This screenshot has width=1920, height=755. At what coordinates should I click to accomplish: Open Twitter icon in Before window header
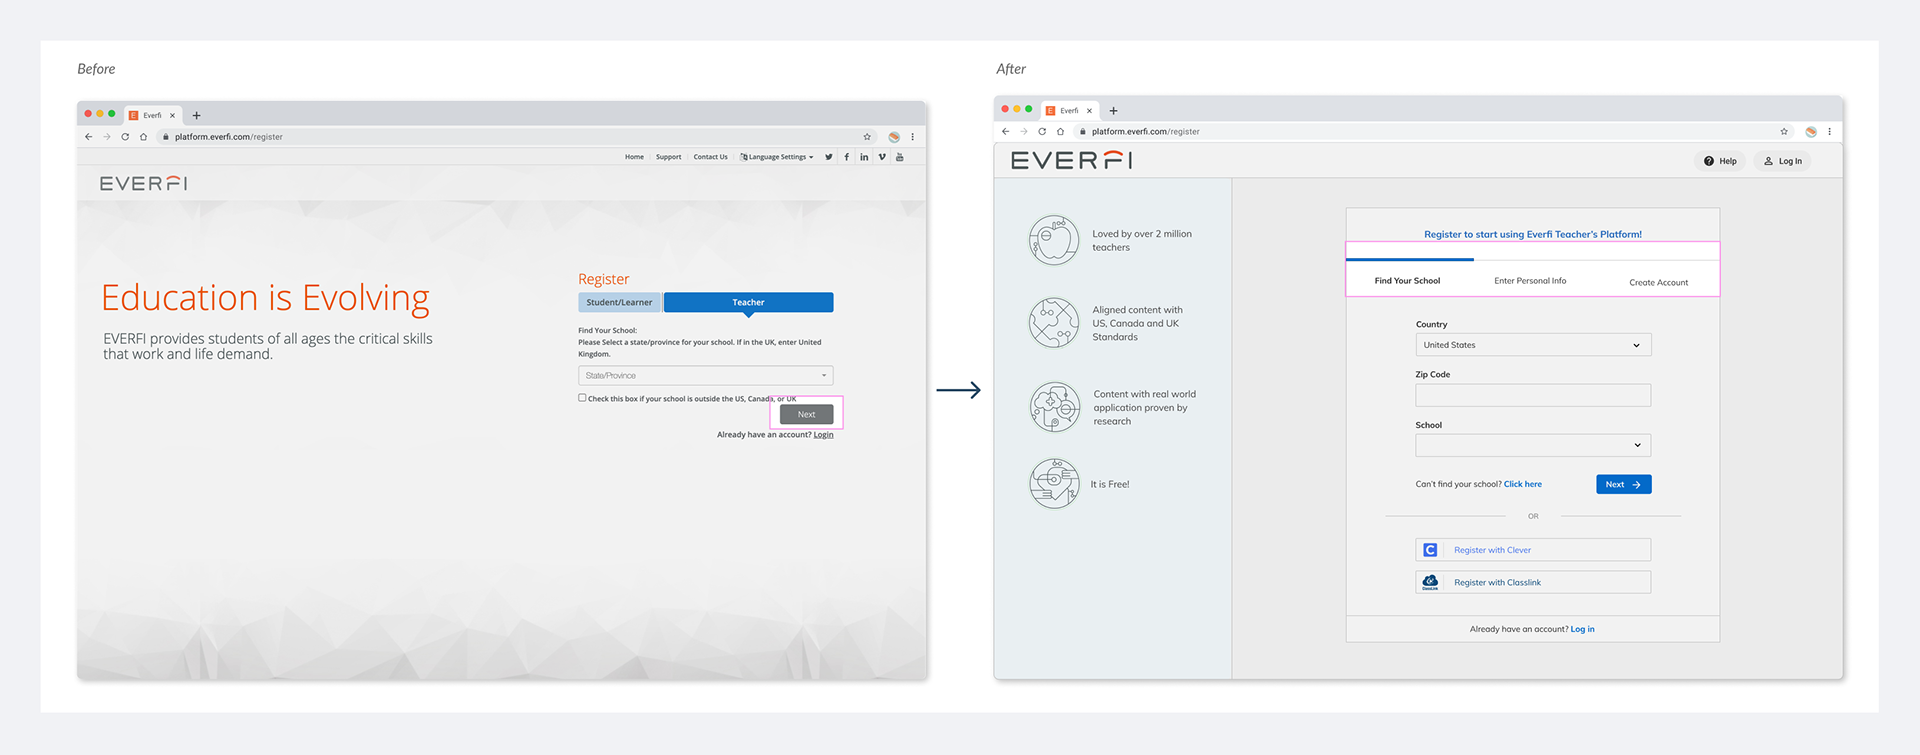(829, 157)
